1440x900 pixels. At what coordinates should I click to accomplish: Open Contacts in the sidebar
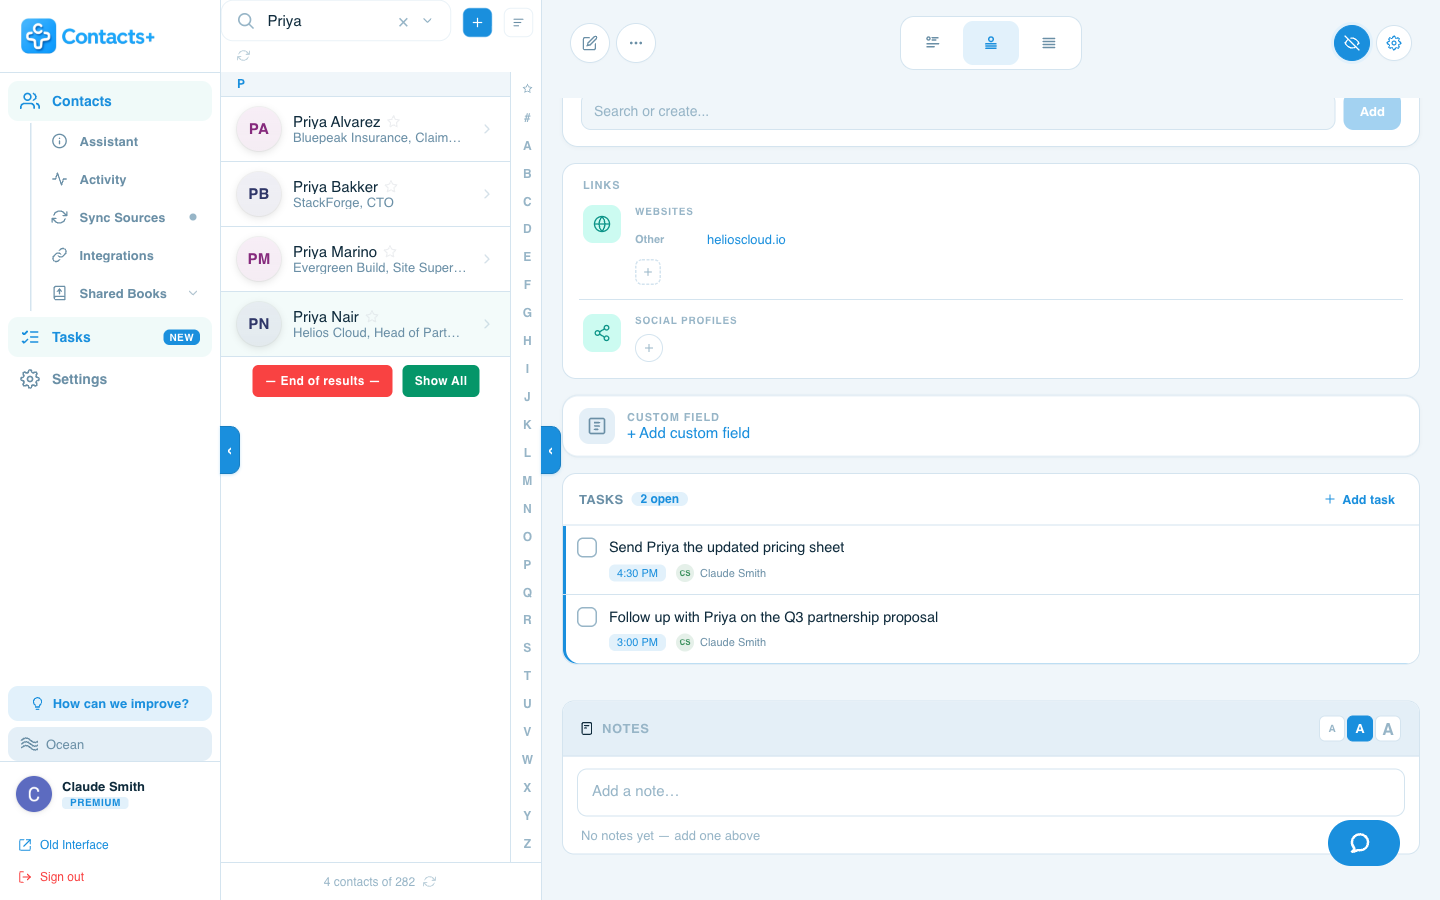point(110,101)
